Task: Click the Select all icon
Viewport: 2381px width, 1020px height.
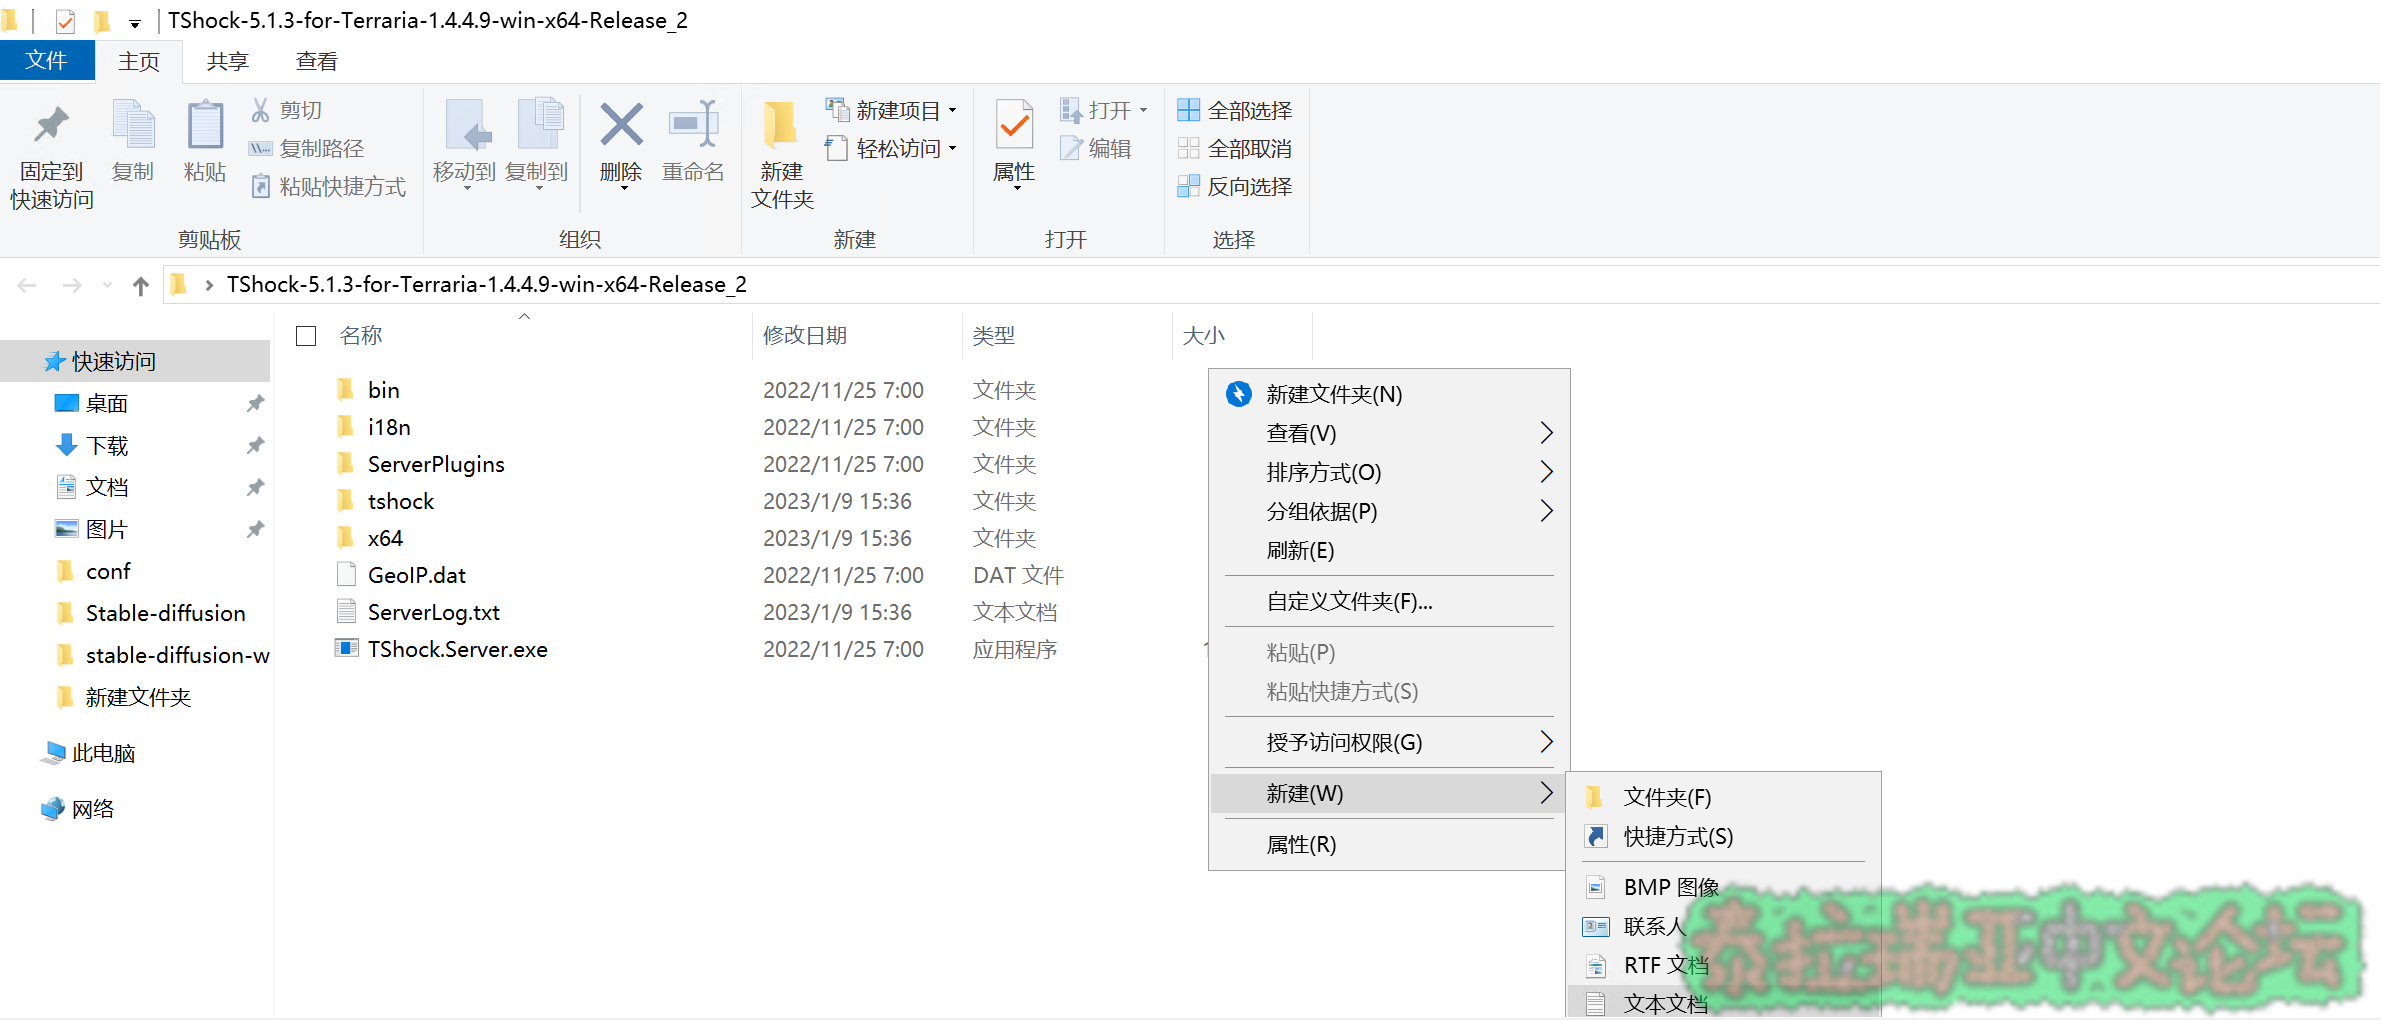Action: point(1188,110)
